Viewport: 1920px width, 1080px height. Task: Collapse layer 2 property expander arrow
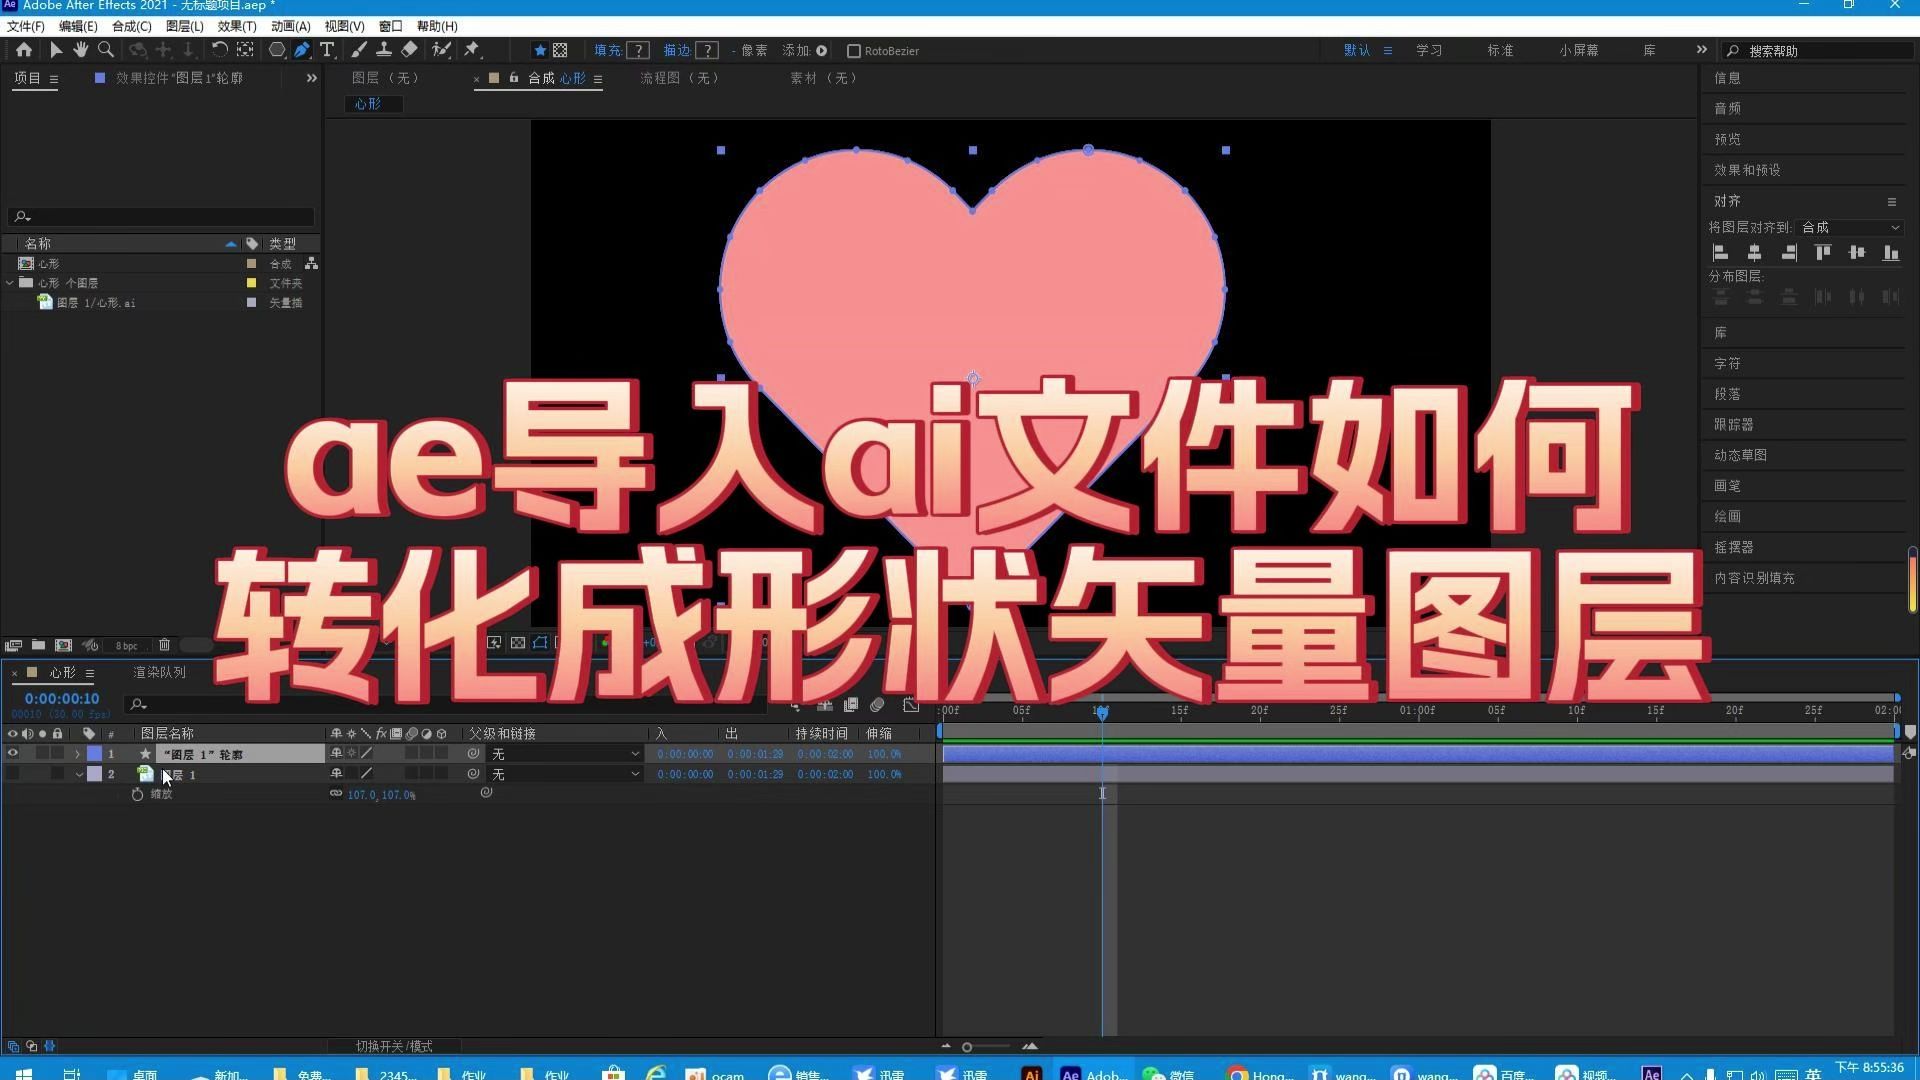pyautogui.click(x=78, y=774)
